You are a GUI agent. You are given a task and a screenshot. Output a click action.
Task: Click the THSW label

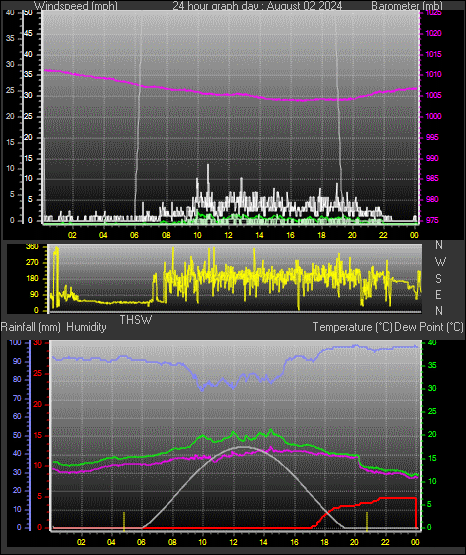click(x=136, y=320)
